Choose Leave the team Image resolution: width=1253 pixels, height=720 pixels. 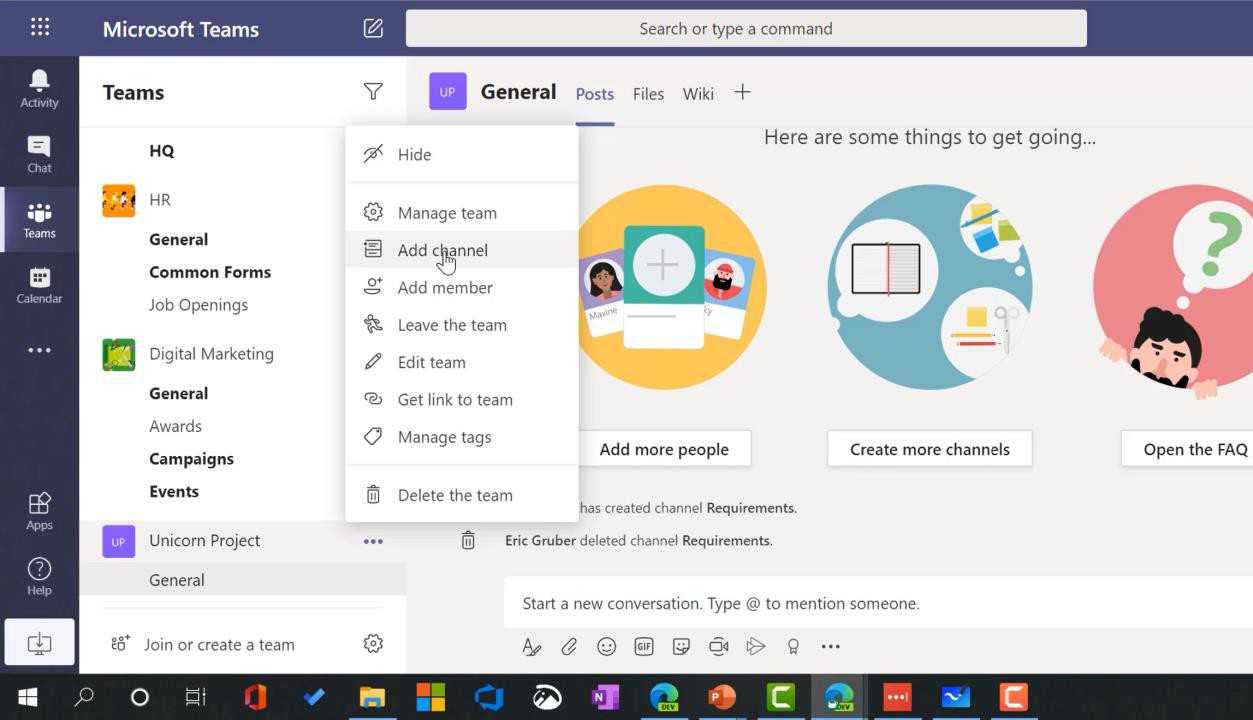coord(462,325)
